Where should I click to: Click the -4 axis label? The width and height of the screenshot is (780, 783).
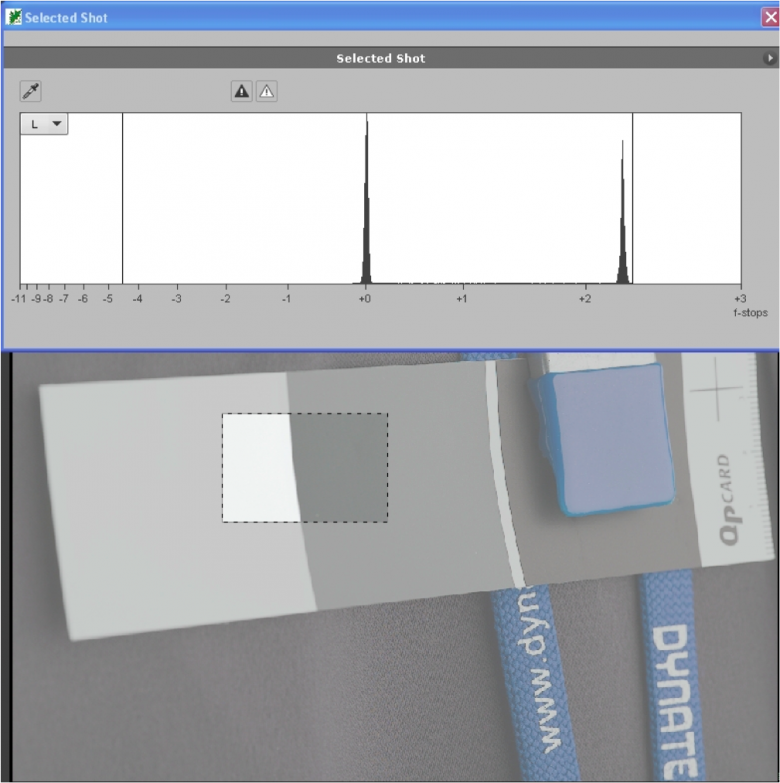point(137,299)
